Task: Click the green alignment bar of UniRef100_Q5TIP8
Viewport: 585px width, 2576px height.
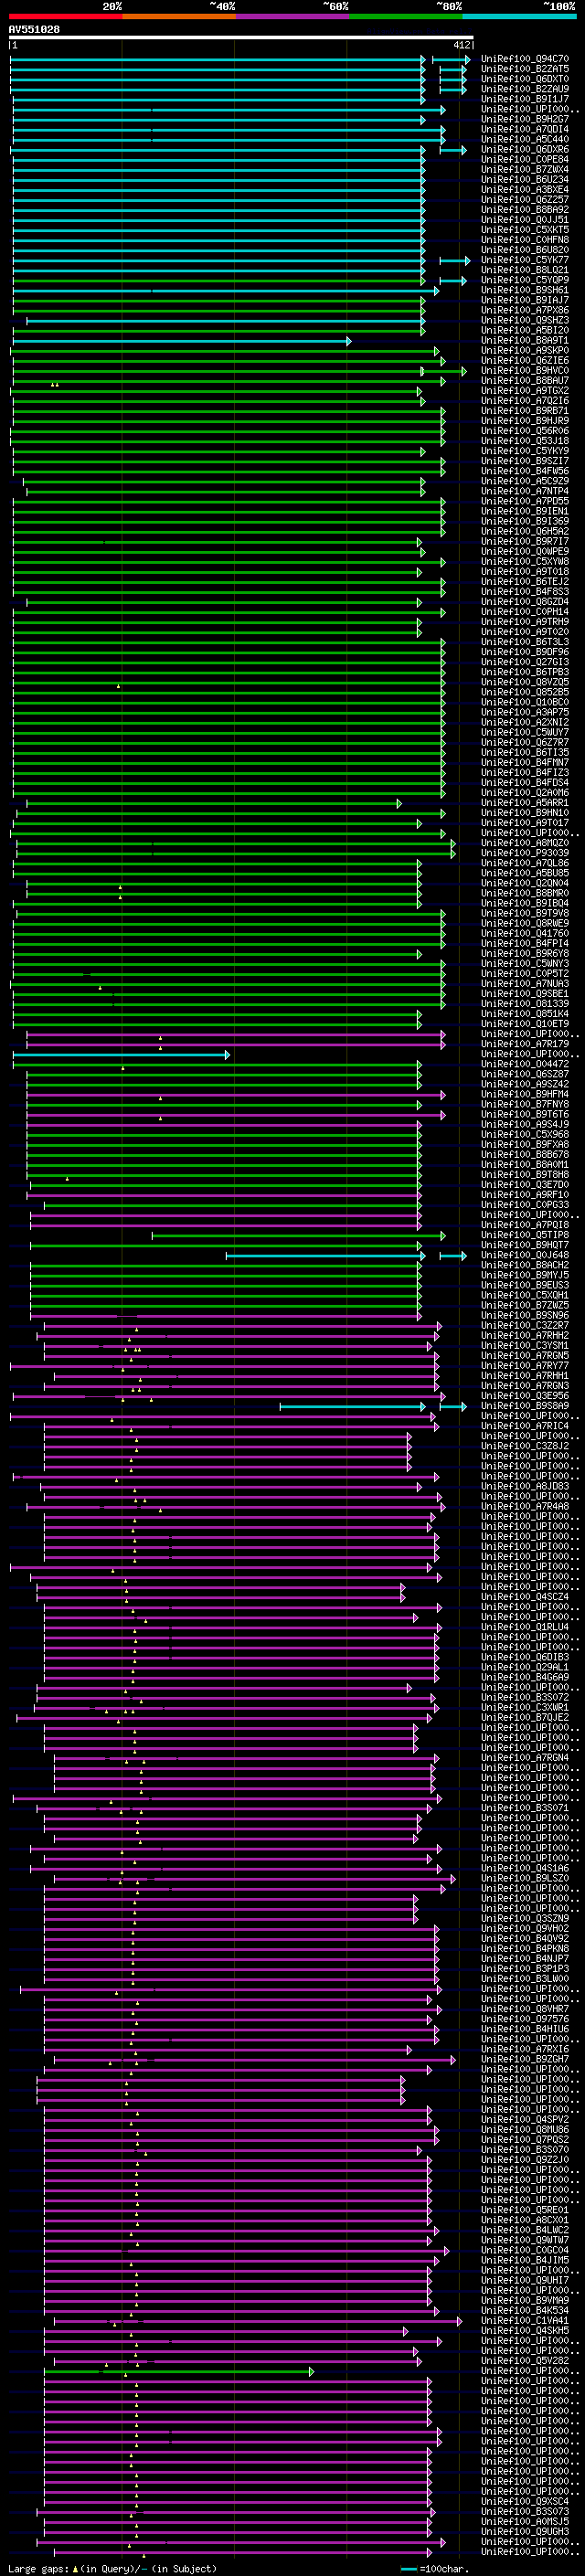Action: [x=299, y=1235]
